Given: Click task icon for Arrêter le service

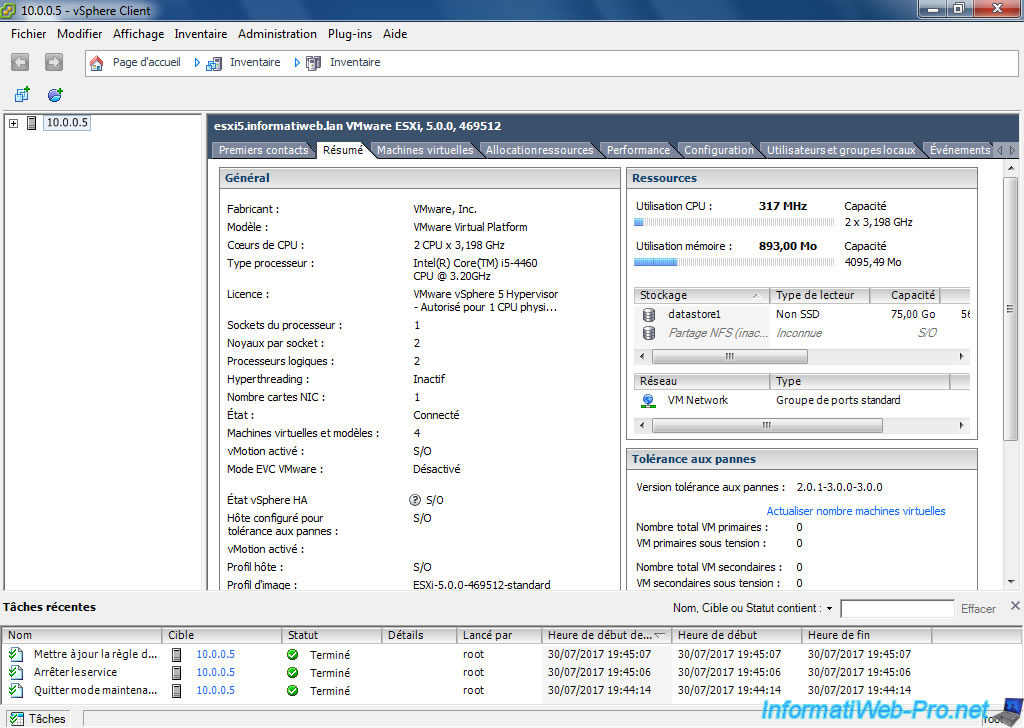Looking at the screenshot, I should [x=16, y=672].
